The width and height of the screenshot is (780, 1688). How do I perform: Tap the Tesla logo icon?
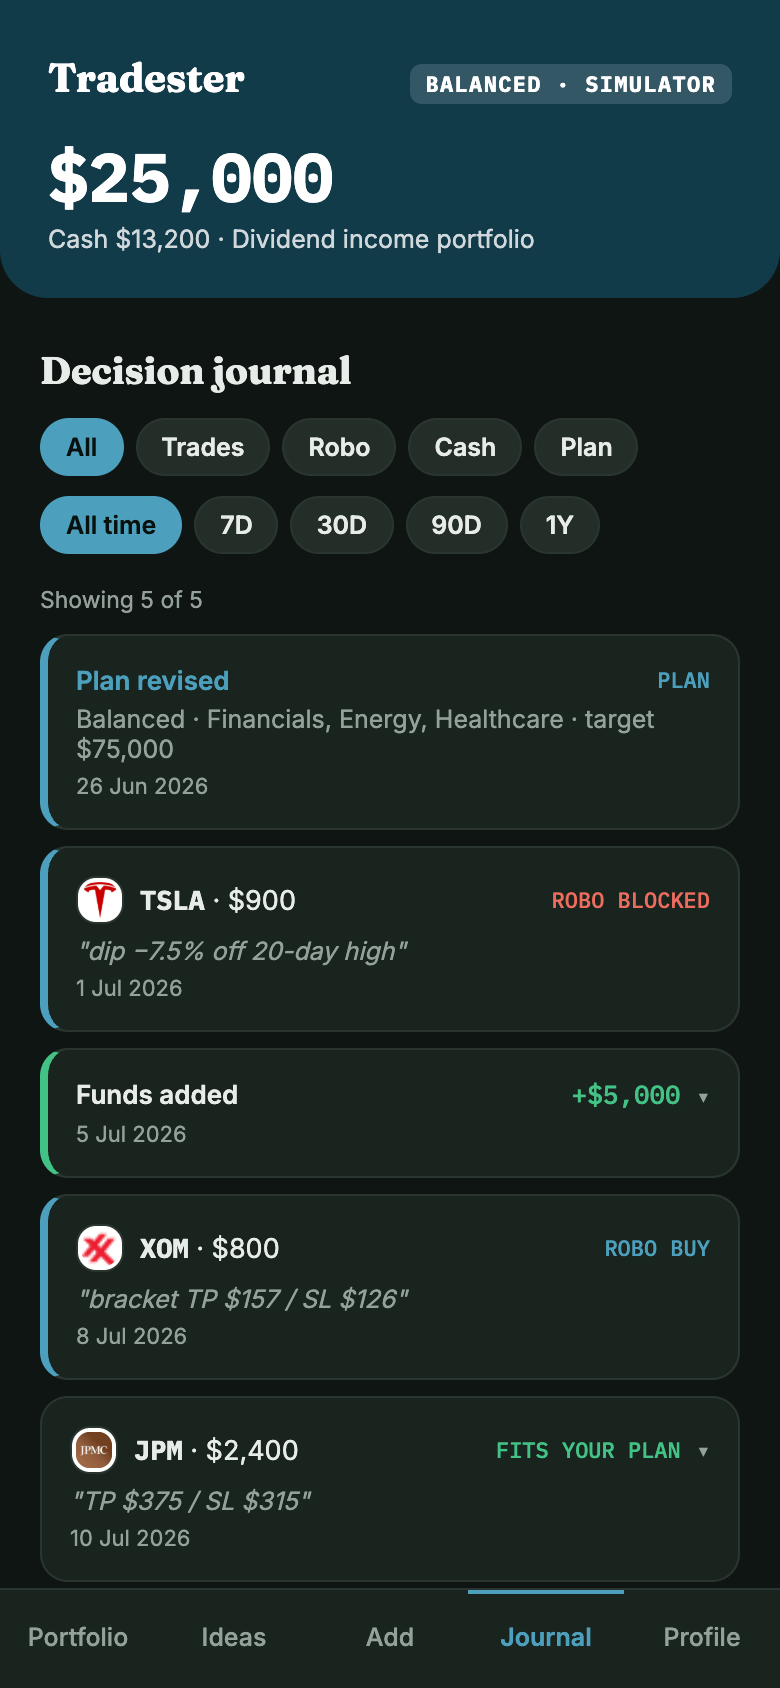100,900
